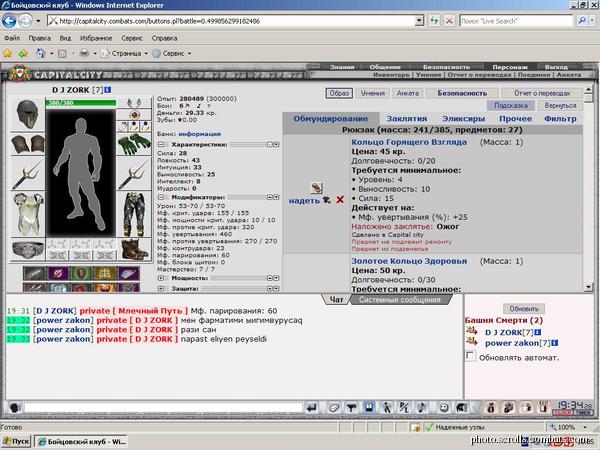This screenshot has width=600, height=450.
Task: Open the Файл menu
Action: tap(12, 38)
